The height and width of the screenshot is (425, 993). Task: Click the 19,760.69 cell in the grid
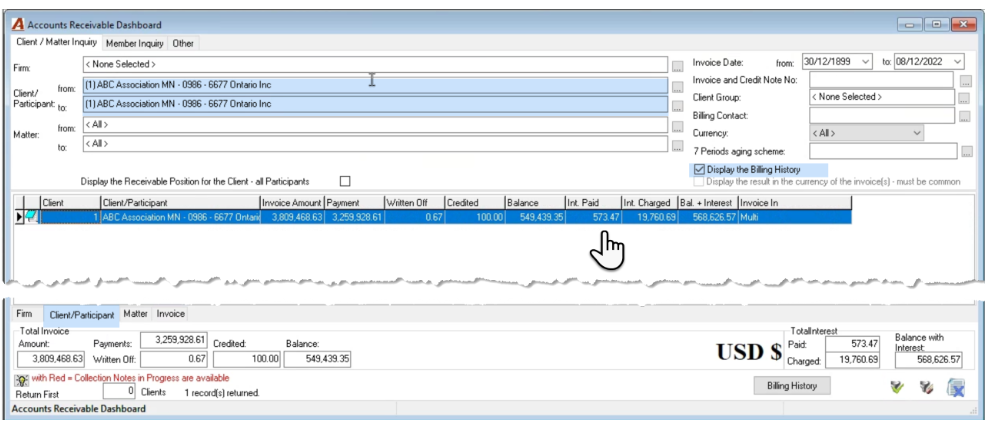coord(649,217)
